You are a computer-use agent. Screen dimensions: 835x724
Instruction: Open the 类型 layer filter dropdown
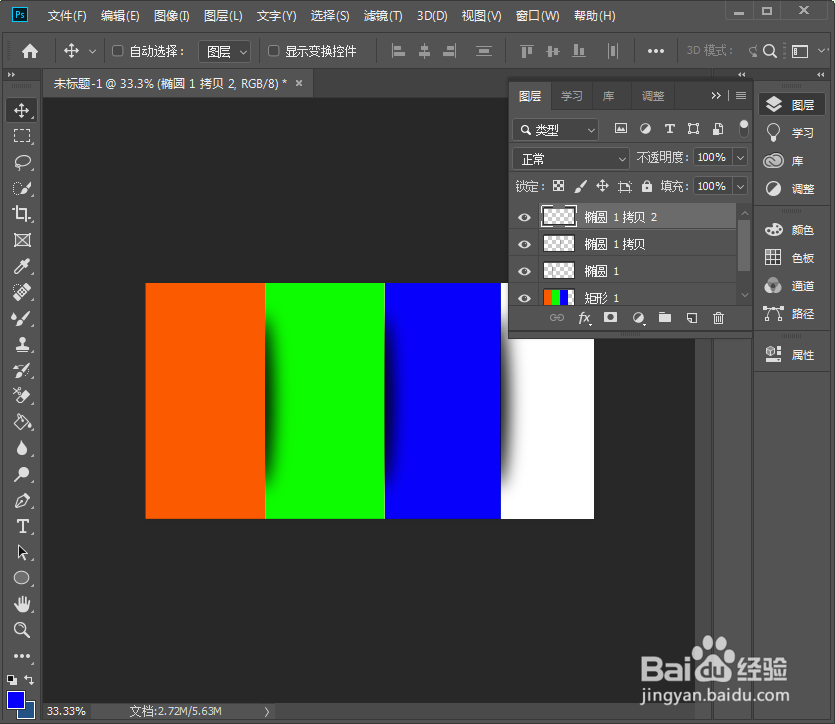(555, 129)
